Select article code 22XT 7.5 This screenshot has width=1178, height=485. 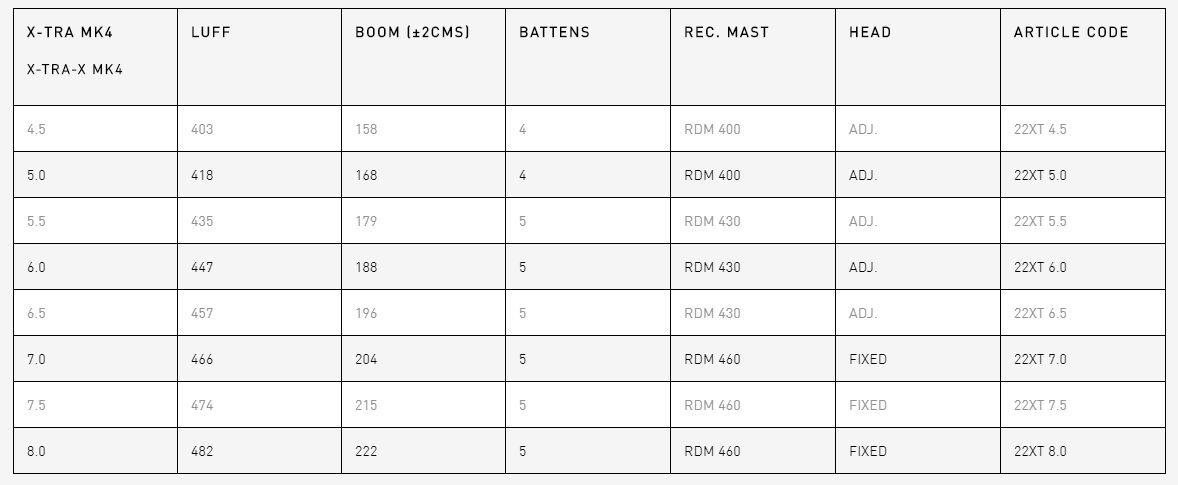pyautogui.click(x=1040, y=405)
